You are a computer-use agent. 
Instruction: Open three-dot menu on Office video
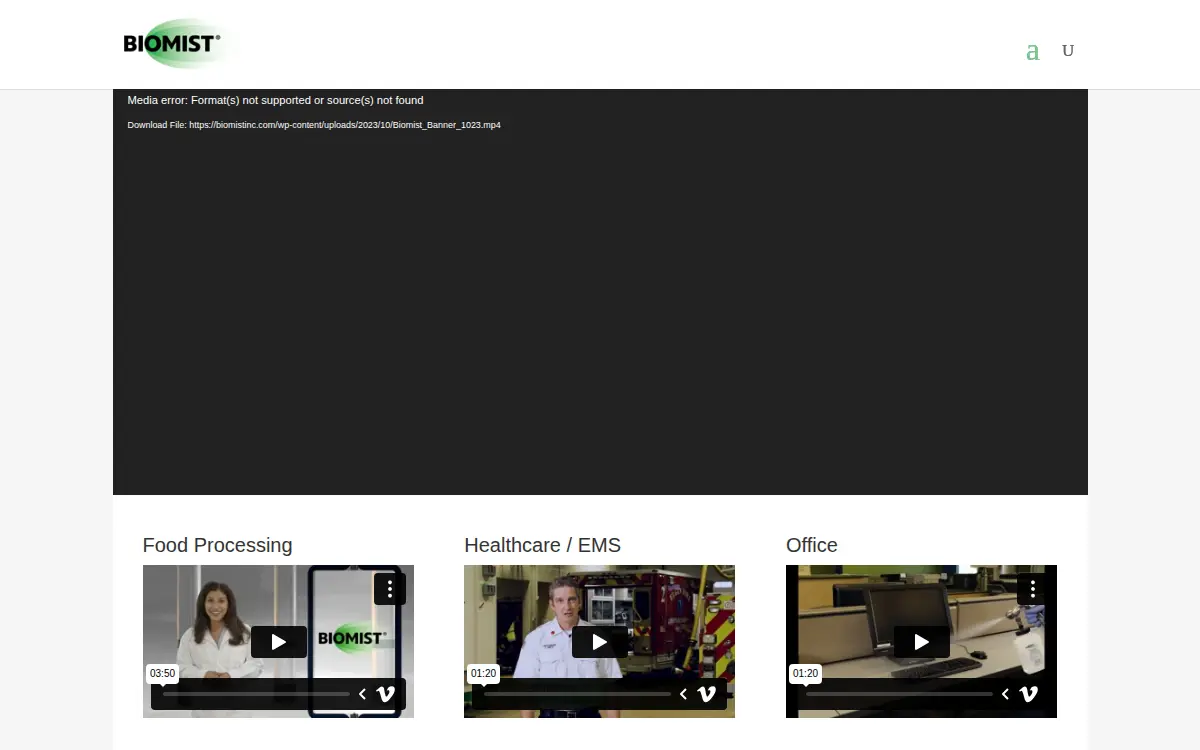[1033, 589]
